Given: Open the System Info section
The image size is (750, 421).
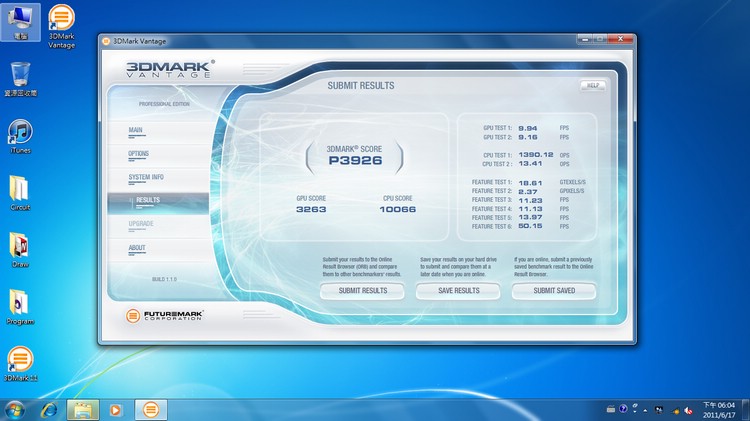Looking at the screenshot, I should click(x=146, y=177).
